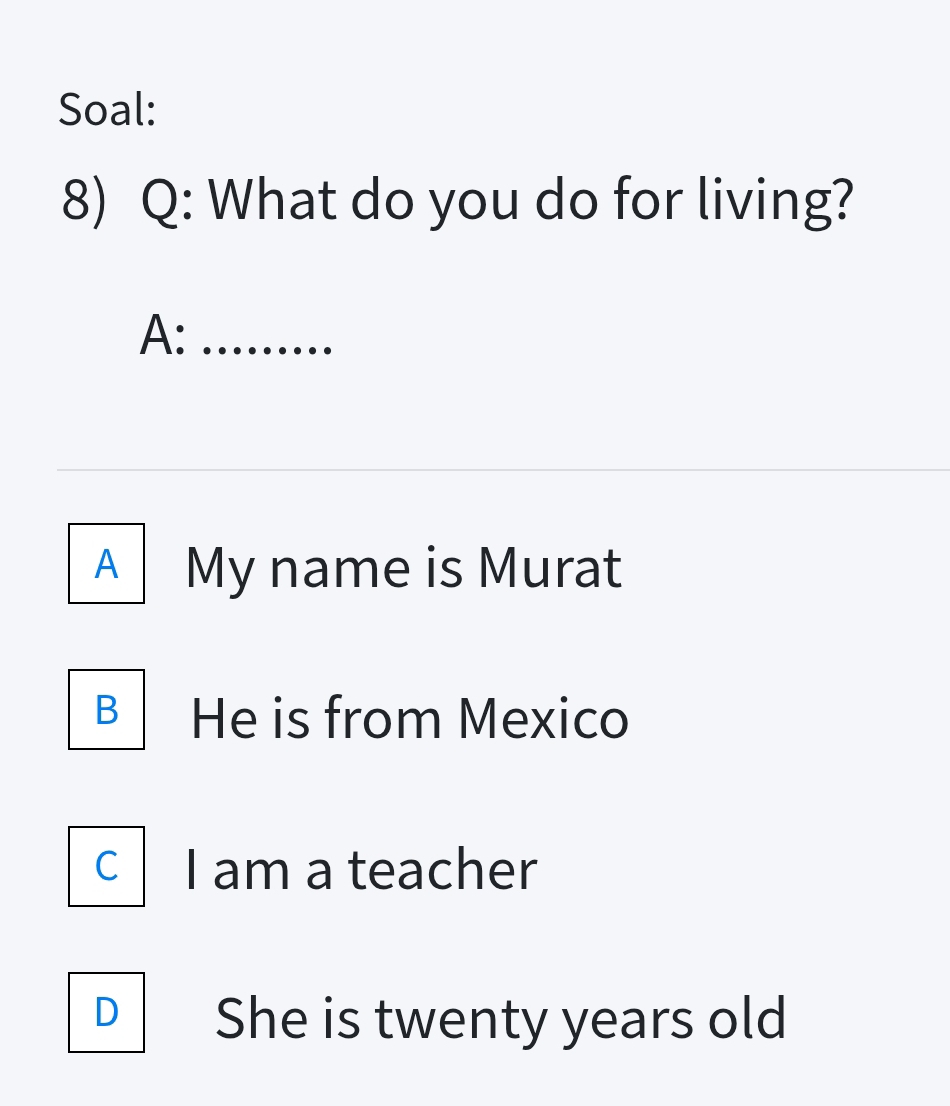
Task: Click the dotted answer blank line
Action: coord(267,347)
